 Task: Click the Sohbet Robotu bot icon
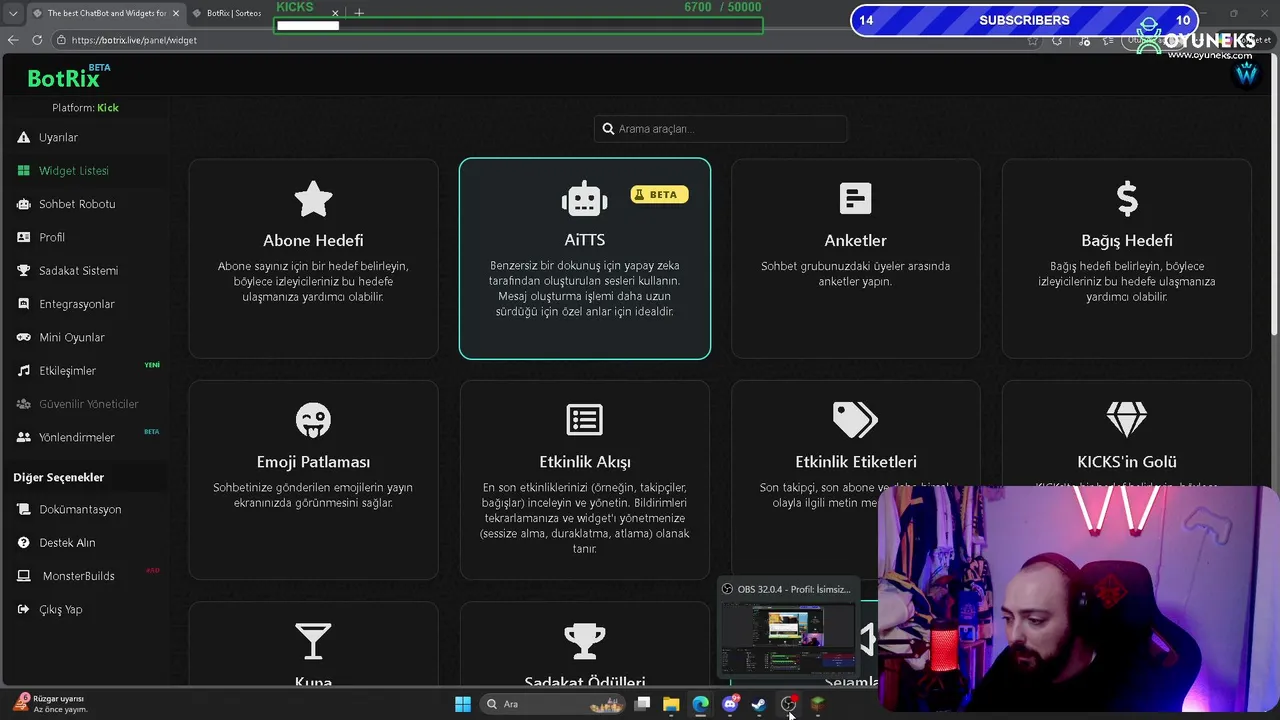[23, 204]
